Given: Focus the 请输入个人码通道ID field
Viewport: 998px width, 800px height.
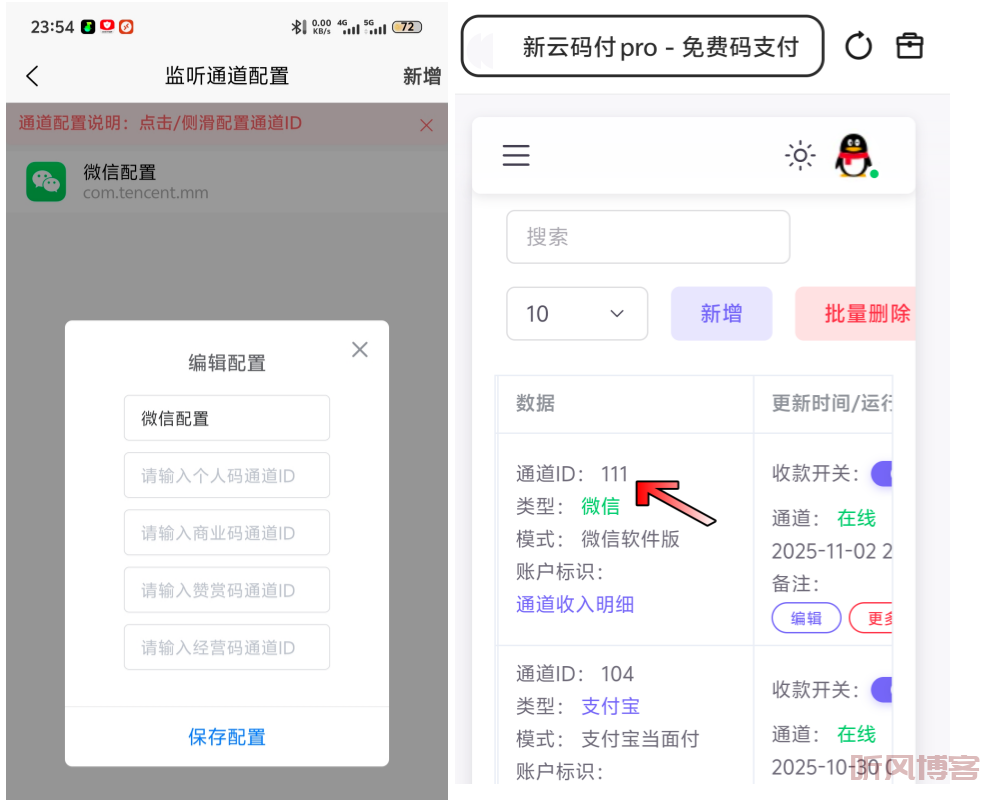Looking at the screenshot, I should (x=227, y=476).
